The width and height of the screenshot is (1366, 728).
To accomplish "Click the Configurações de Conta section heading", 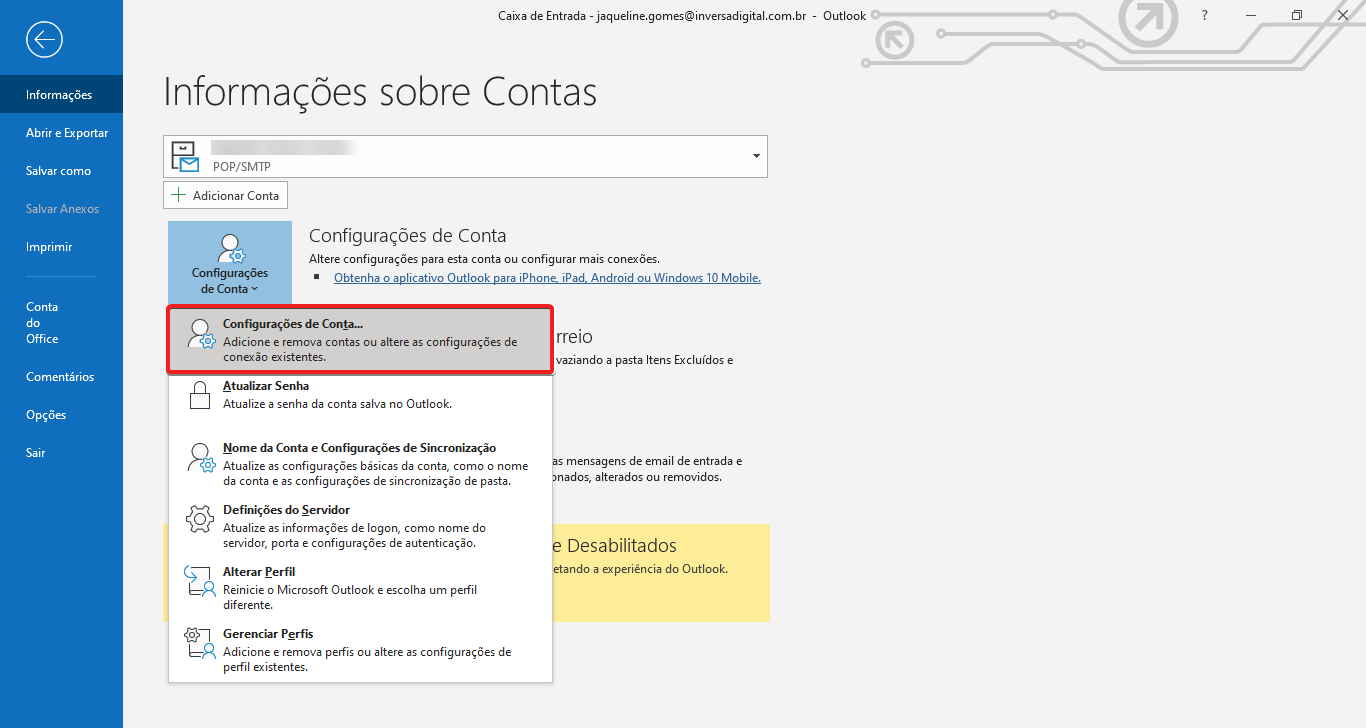I will (407, 236).
